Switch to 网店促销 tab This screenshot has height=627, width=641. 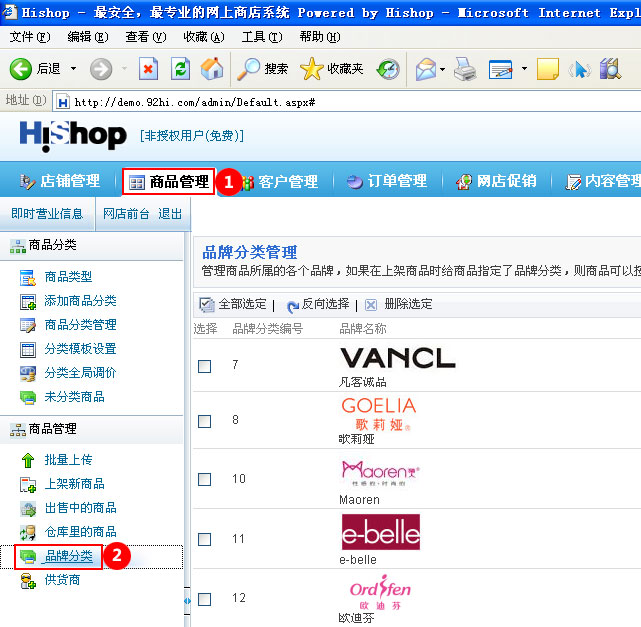tap(496, 181)
